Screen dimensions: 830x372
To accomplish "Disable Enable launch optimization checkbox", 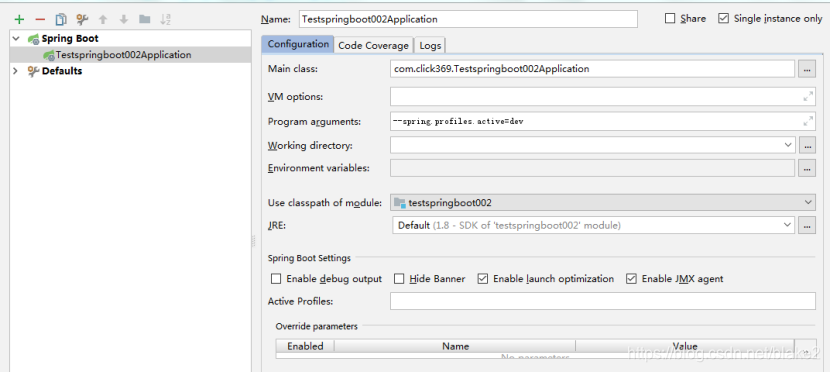I will (483, 278).
